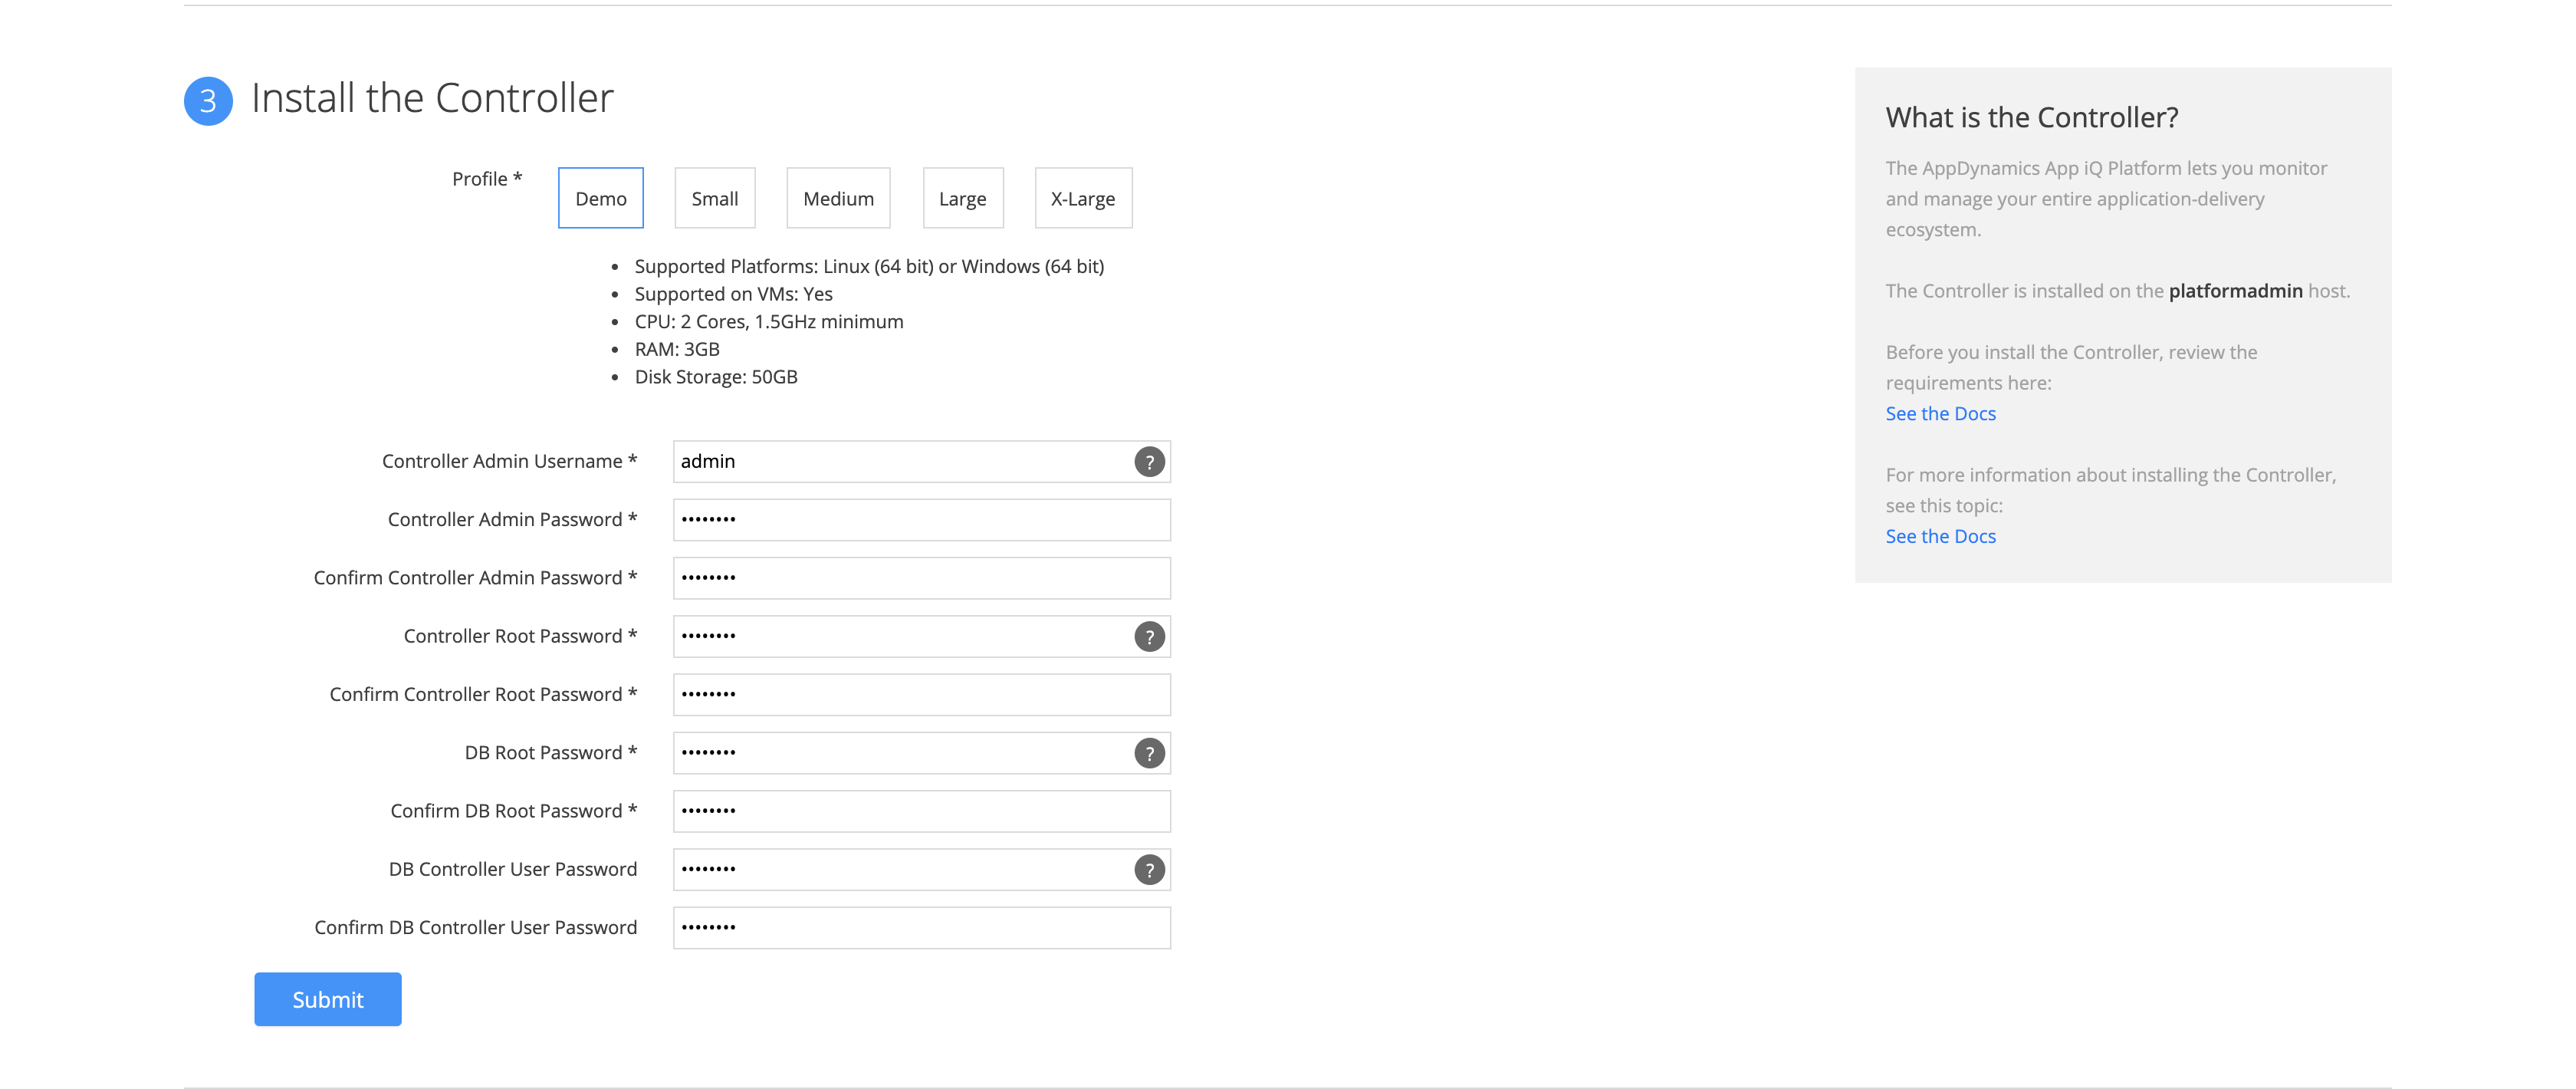2576x1089 pixels.
Task: Open installing Controller See the Docs link
Action: coord(1940,537)
